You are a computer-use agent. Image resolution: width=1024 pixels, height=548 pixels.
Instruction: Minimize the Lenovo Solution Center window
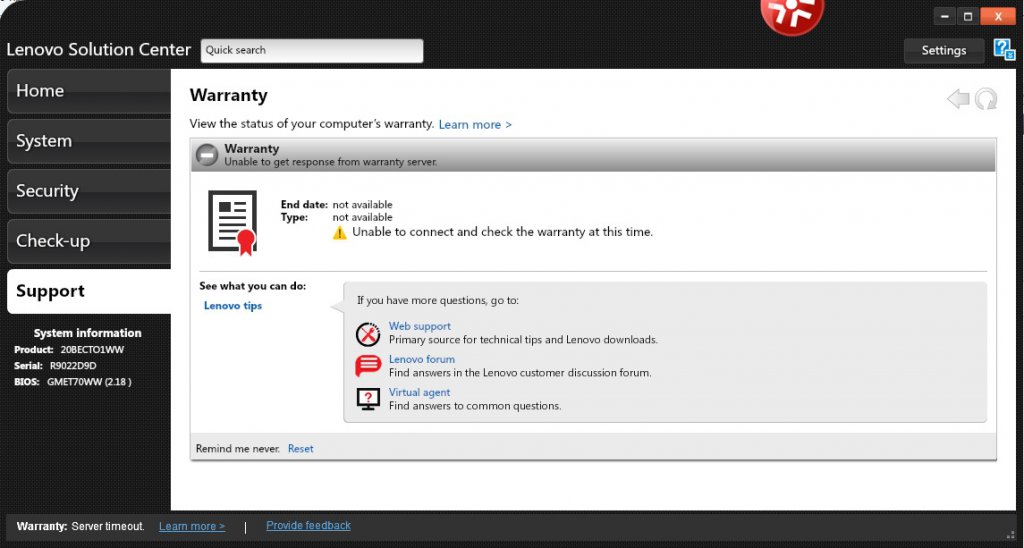pos(944,17)
